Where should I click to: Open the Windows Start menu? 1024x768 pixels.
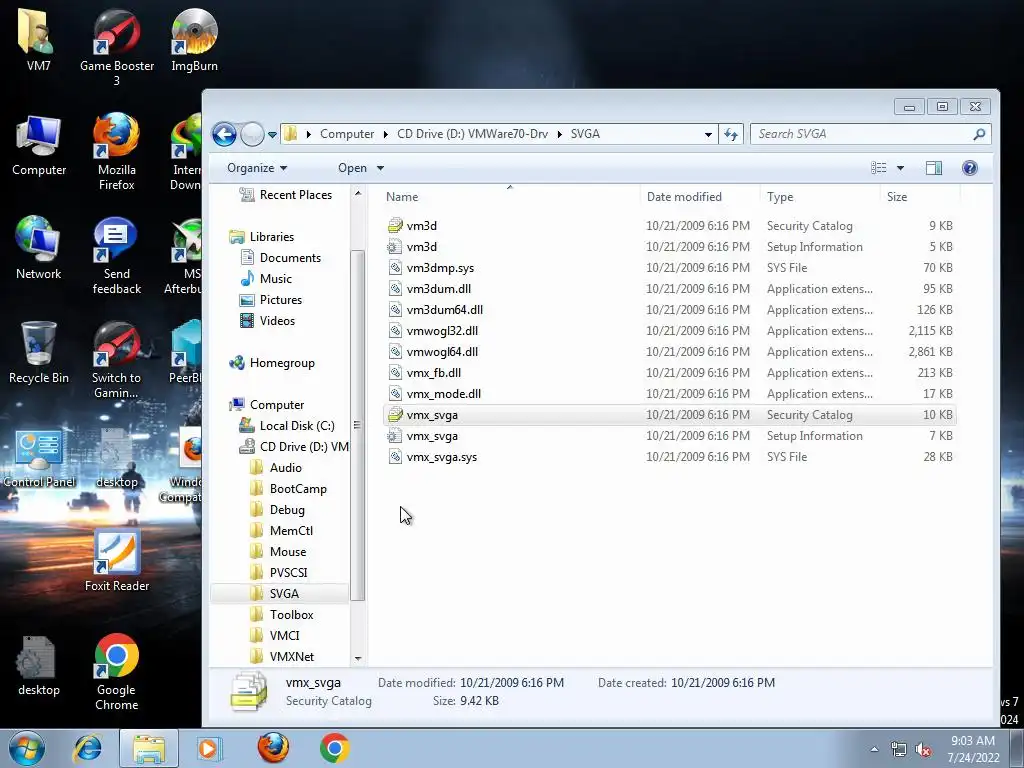point(27,748)
